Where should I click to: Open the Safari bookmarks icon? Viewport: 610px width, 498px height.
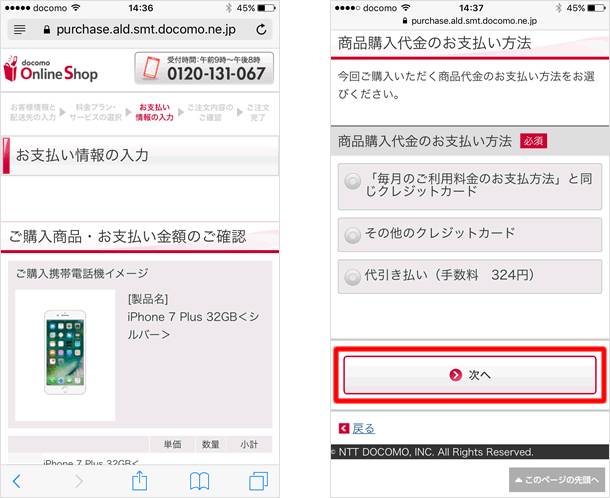199,481
